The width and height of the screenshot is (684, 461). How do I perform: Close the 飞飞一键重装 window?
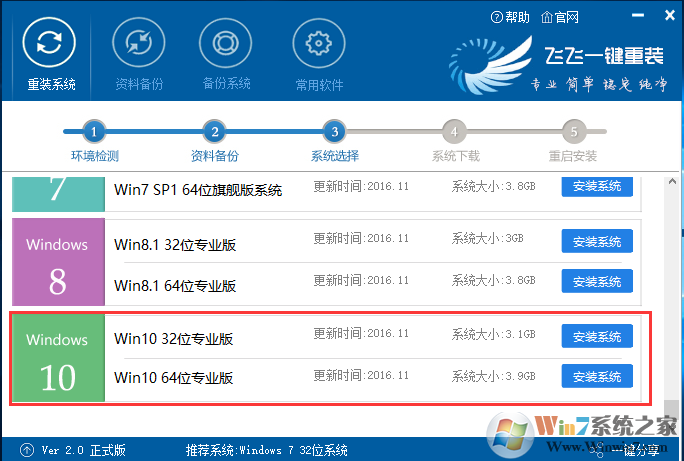click(670, 16)
